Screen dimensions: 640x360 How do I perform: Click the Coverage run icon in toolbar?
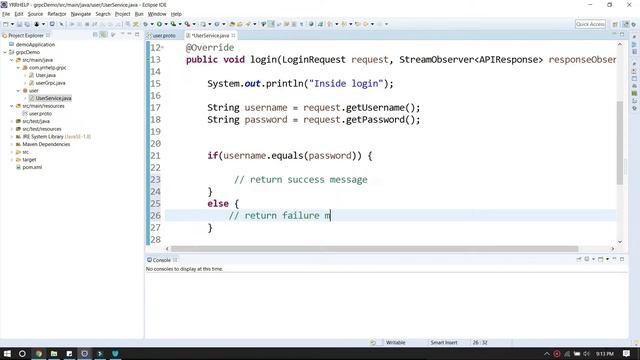click(173, 24)
